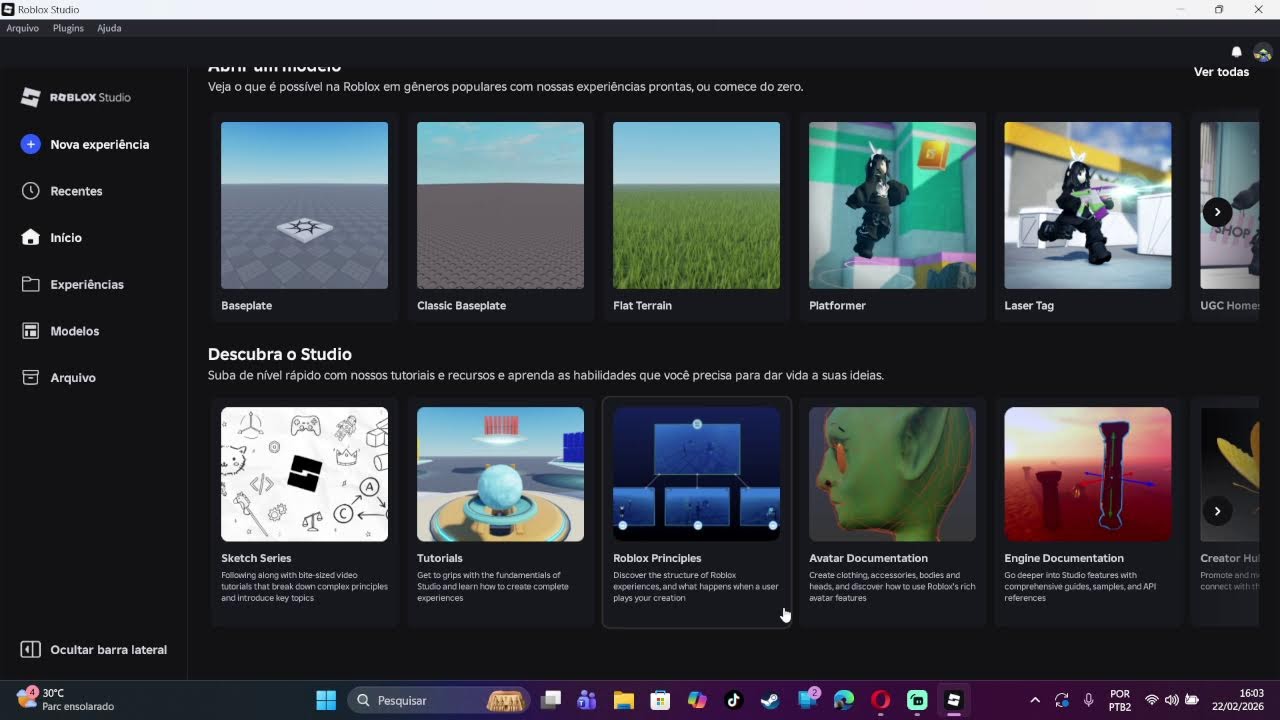The image size is (1280, 720).
Task: Open the Flat Terrain template thumbnail
Action: (x=696, y=205)
